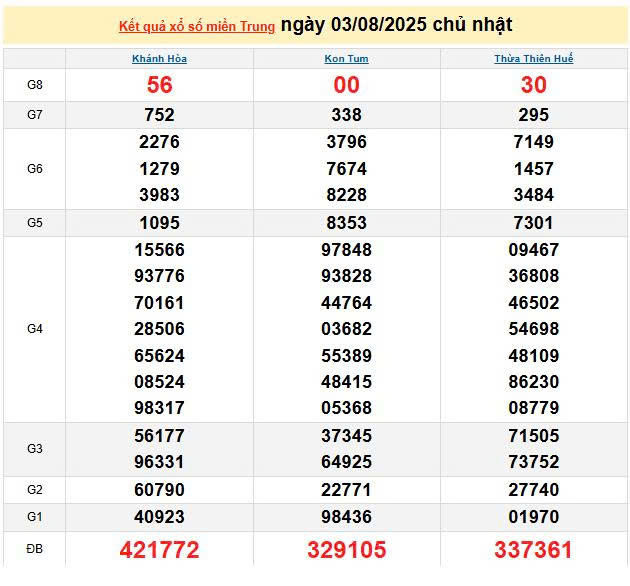Select G4 number 54698

click(534, 329)
